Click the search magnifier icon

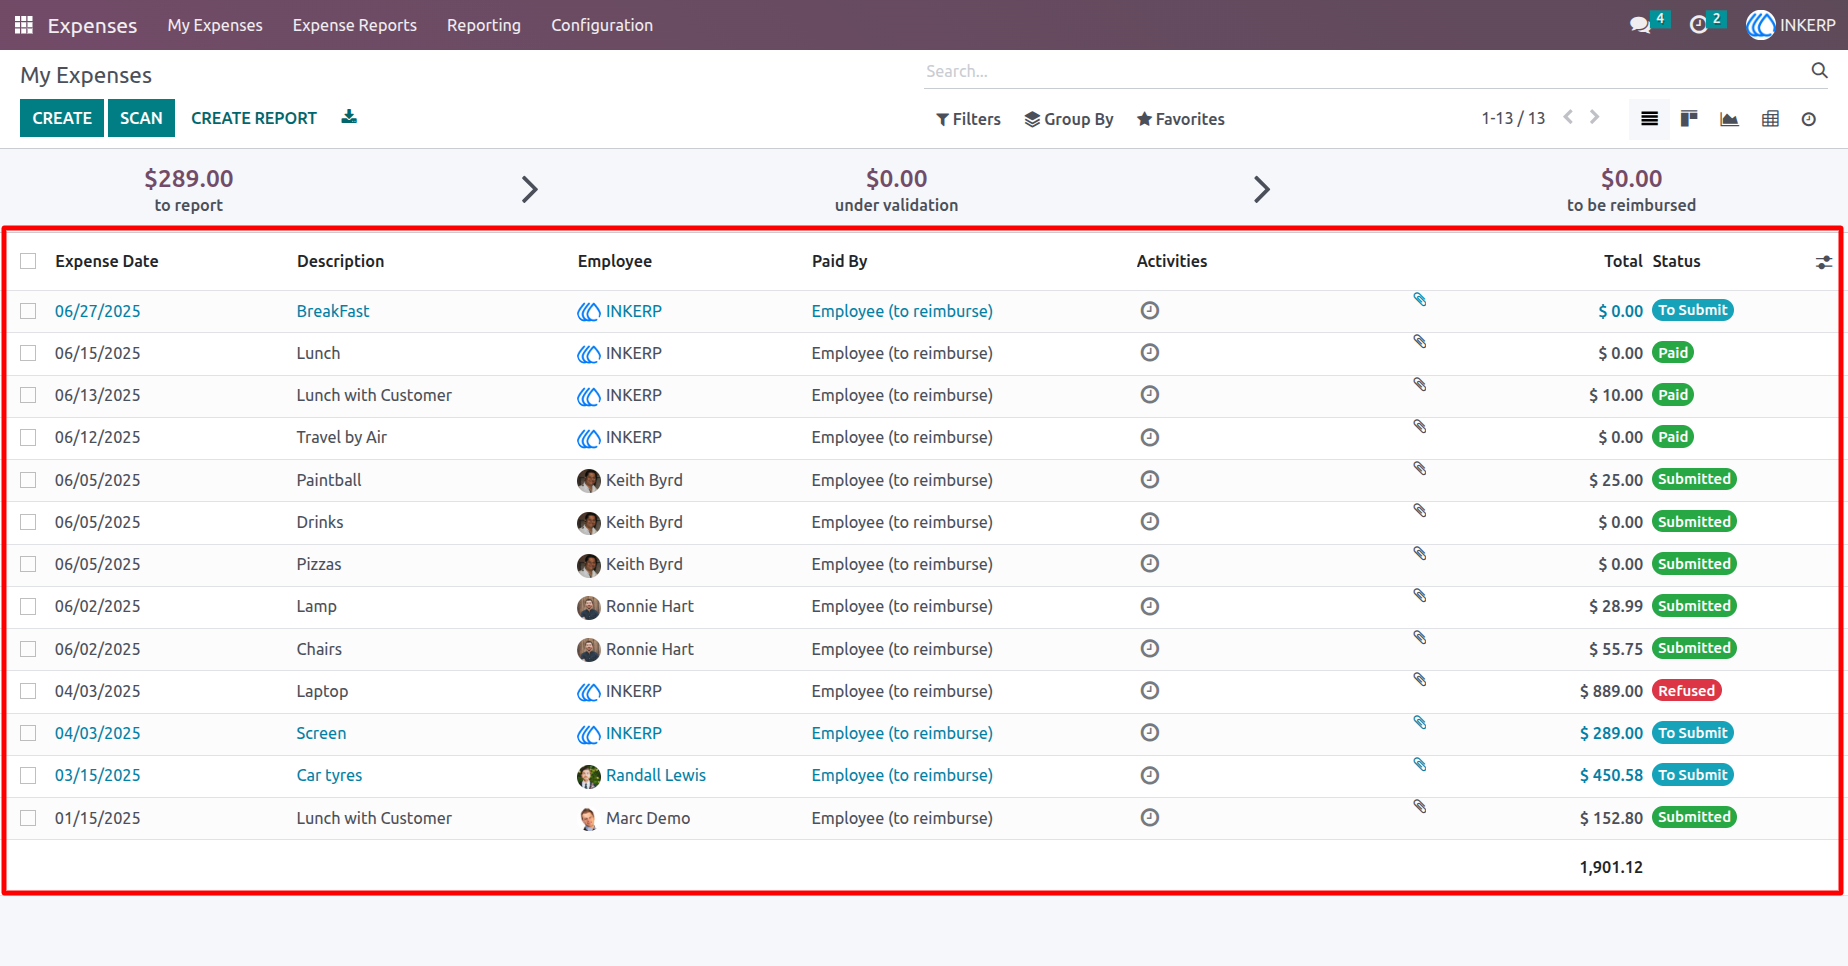click(1819, 70)
